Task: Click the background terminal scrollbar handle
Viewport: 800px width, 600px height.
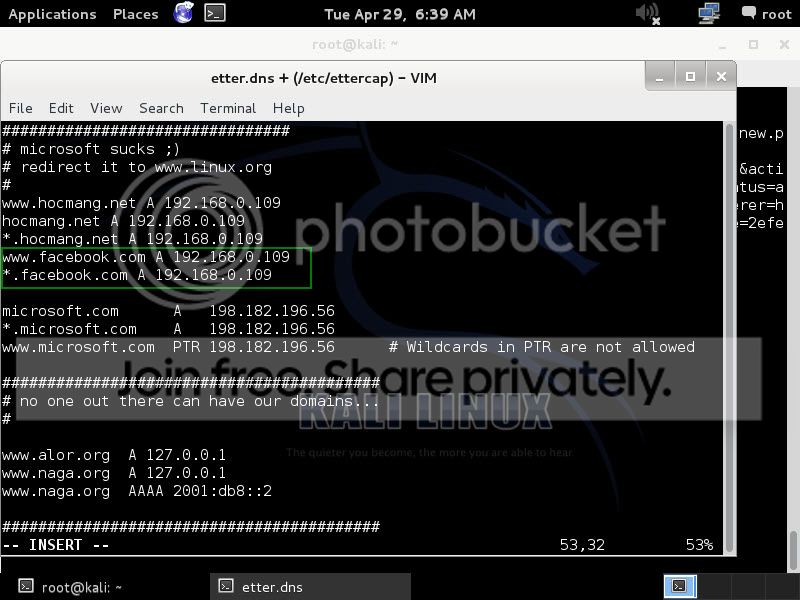Action: point(793,549)
